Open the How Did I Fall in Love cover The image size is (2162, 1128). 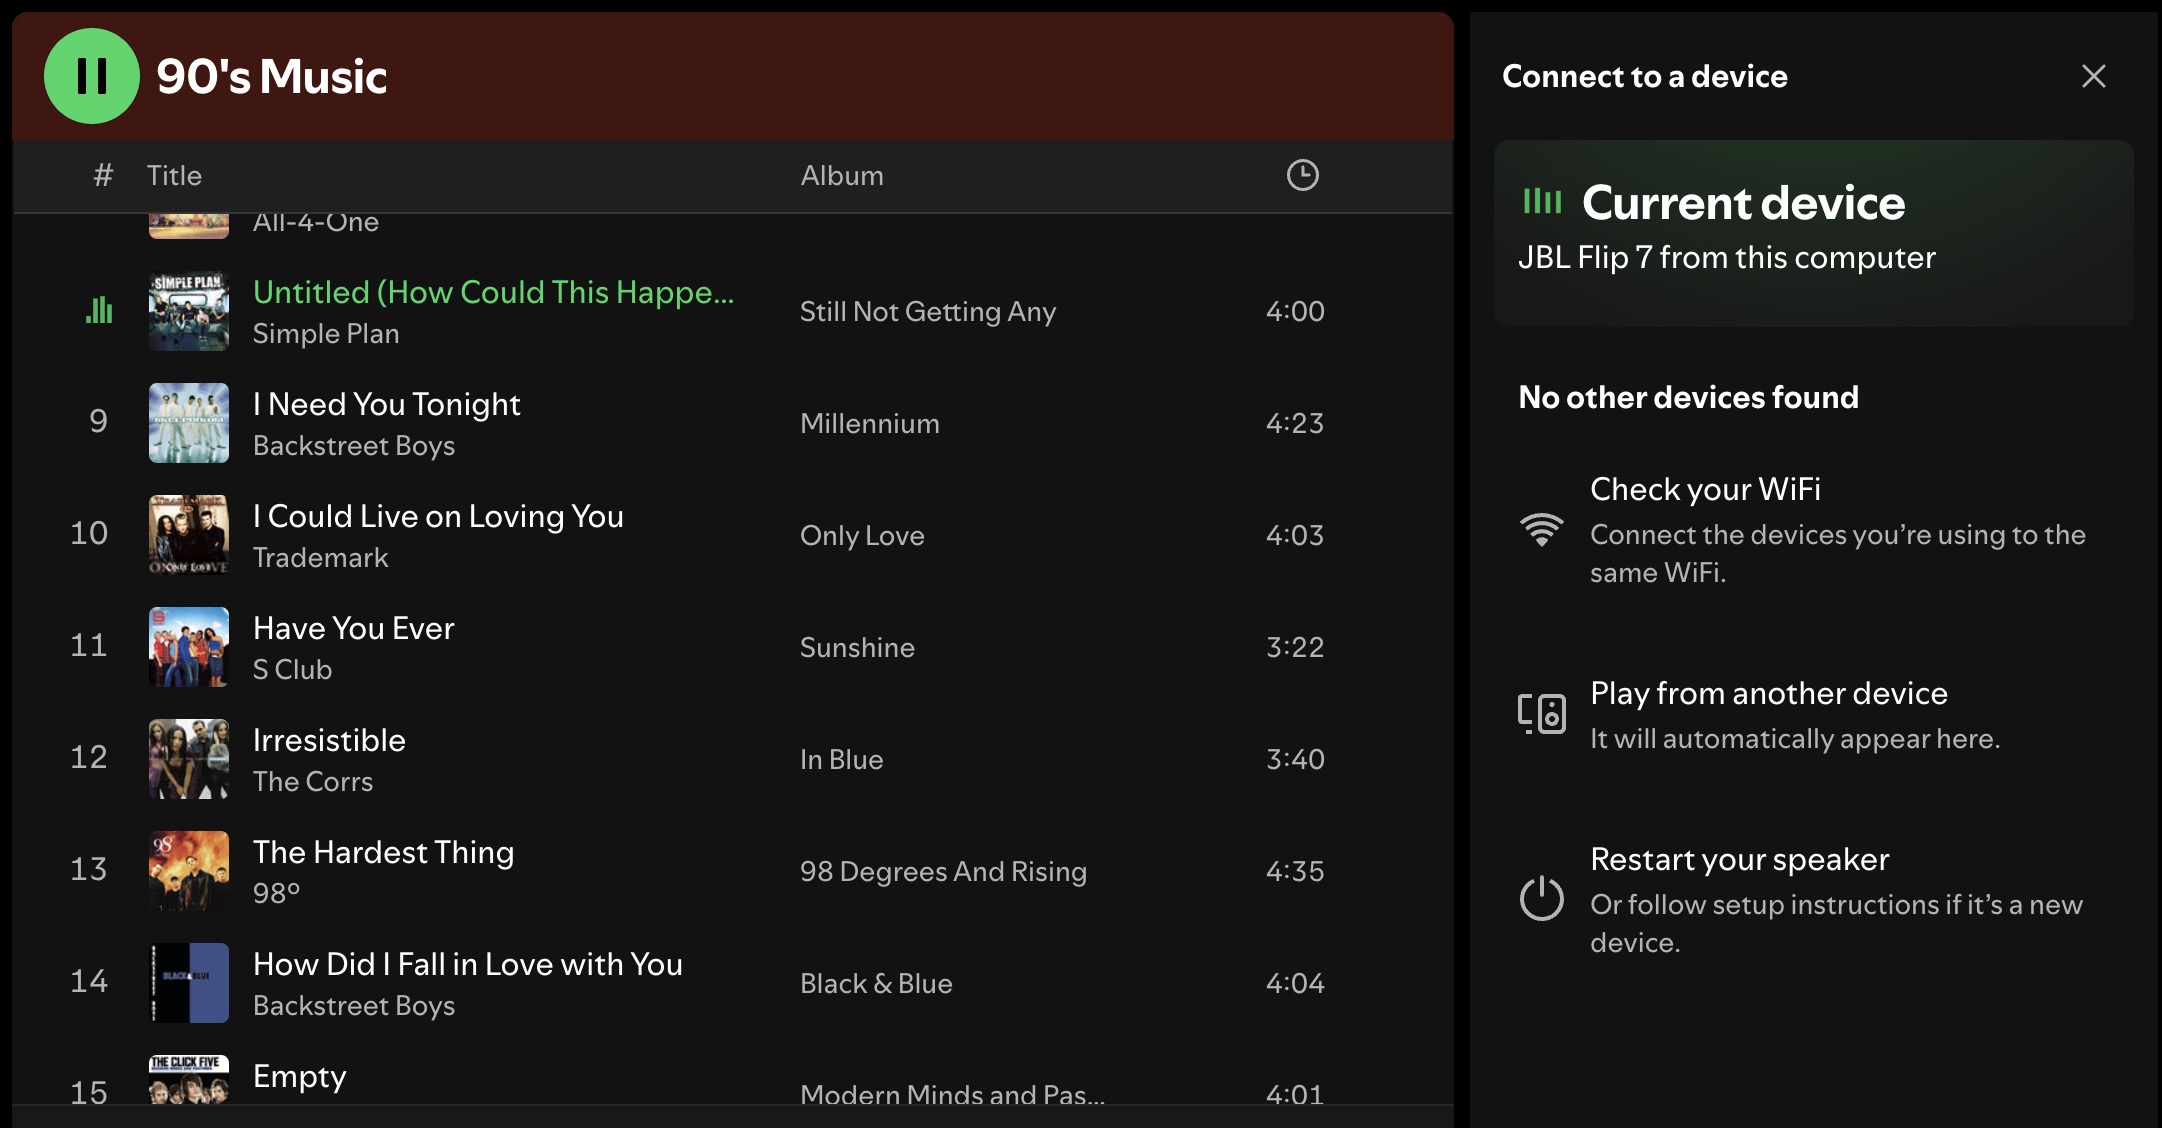pyautogui.click(x=189, y=983)
